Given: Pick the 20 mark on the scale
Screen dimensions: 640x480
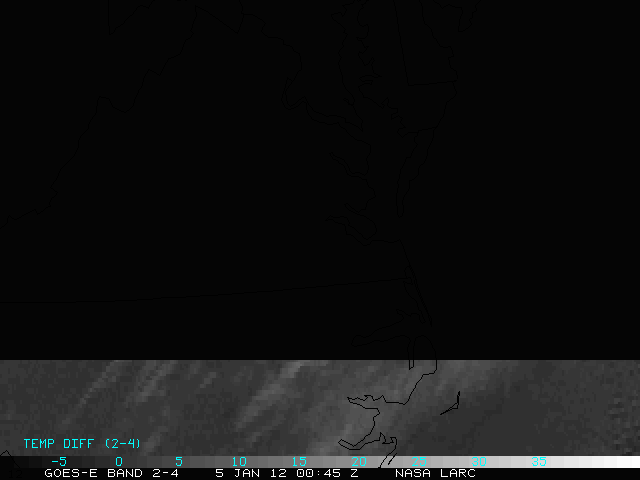Looking at the screenshot, I should pyautogui.click(x=358, y=461).
